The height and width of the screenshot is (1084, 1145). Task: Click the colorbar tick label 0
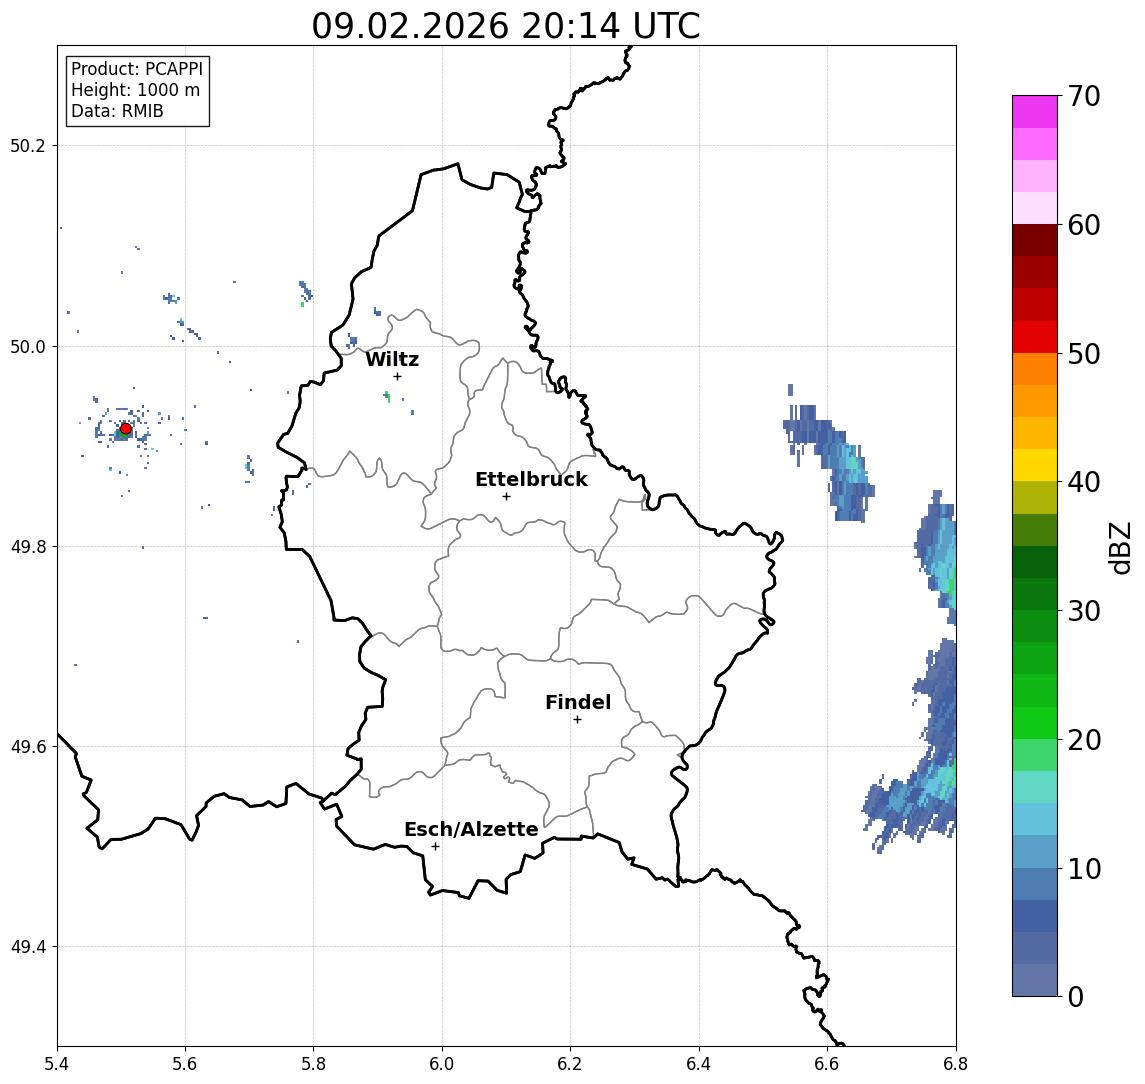point(1076,996)
